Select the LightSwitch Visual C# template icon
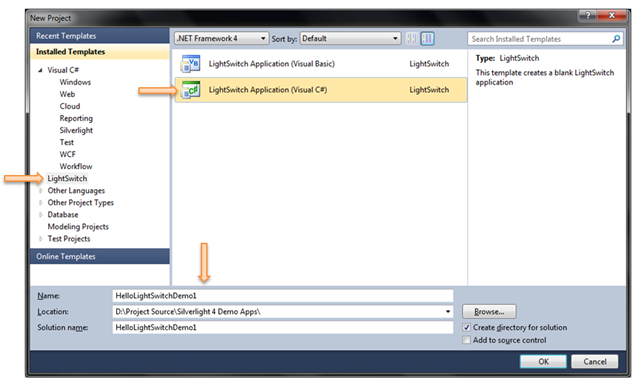Viewport: 640px width, 387px height. (x=190, y=90)
